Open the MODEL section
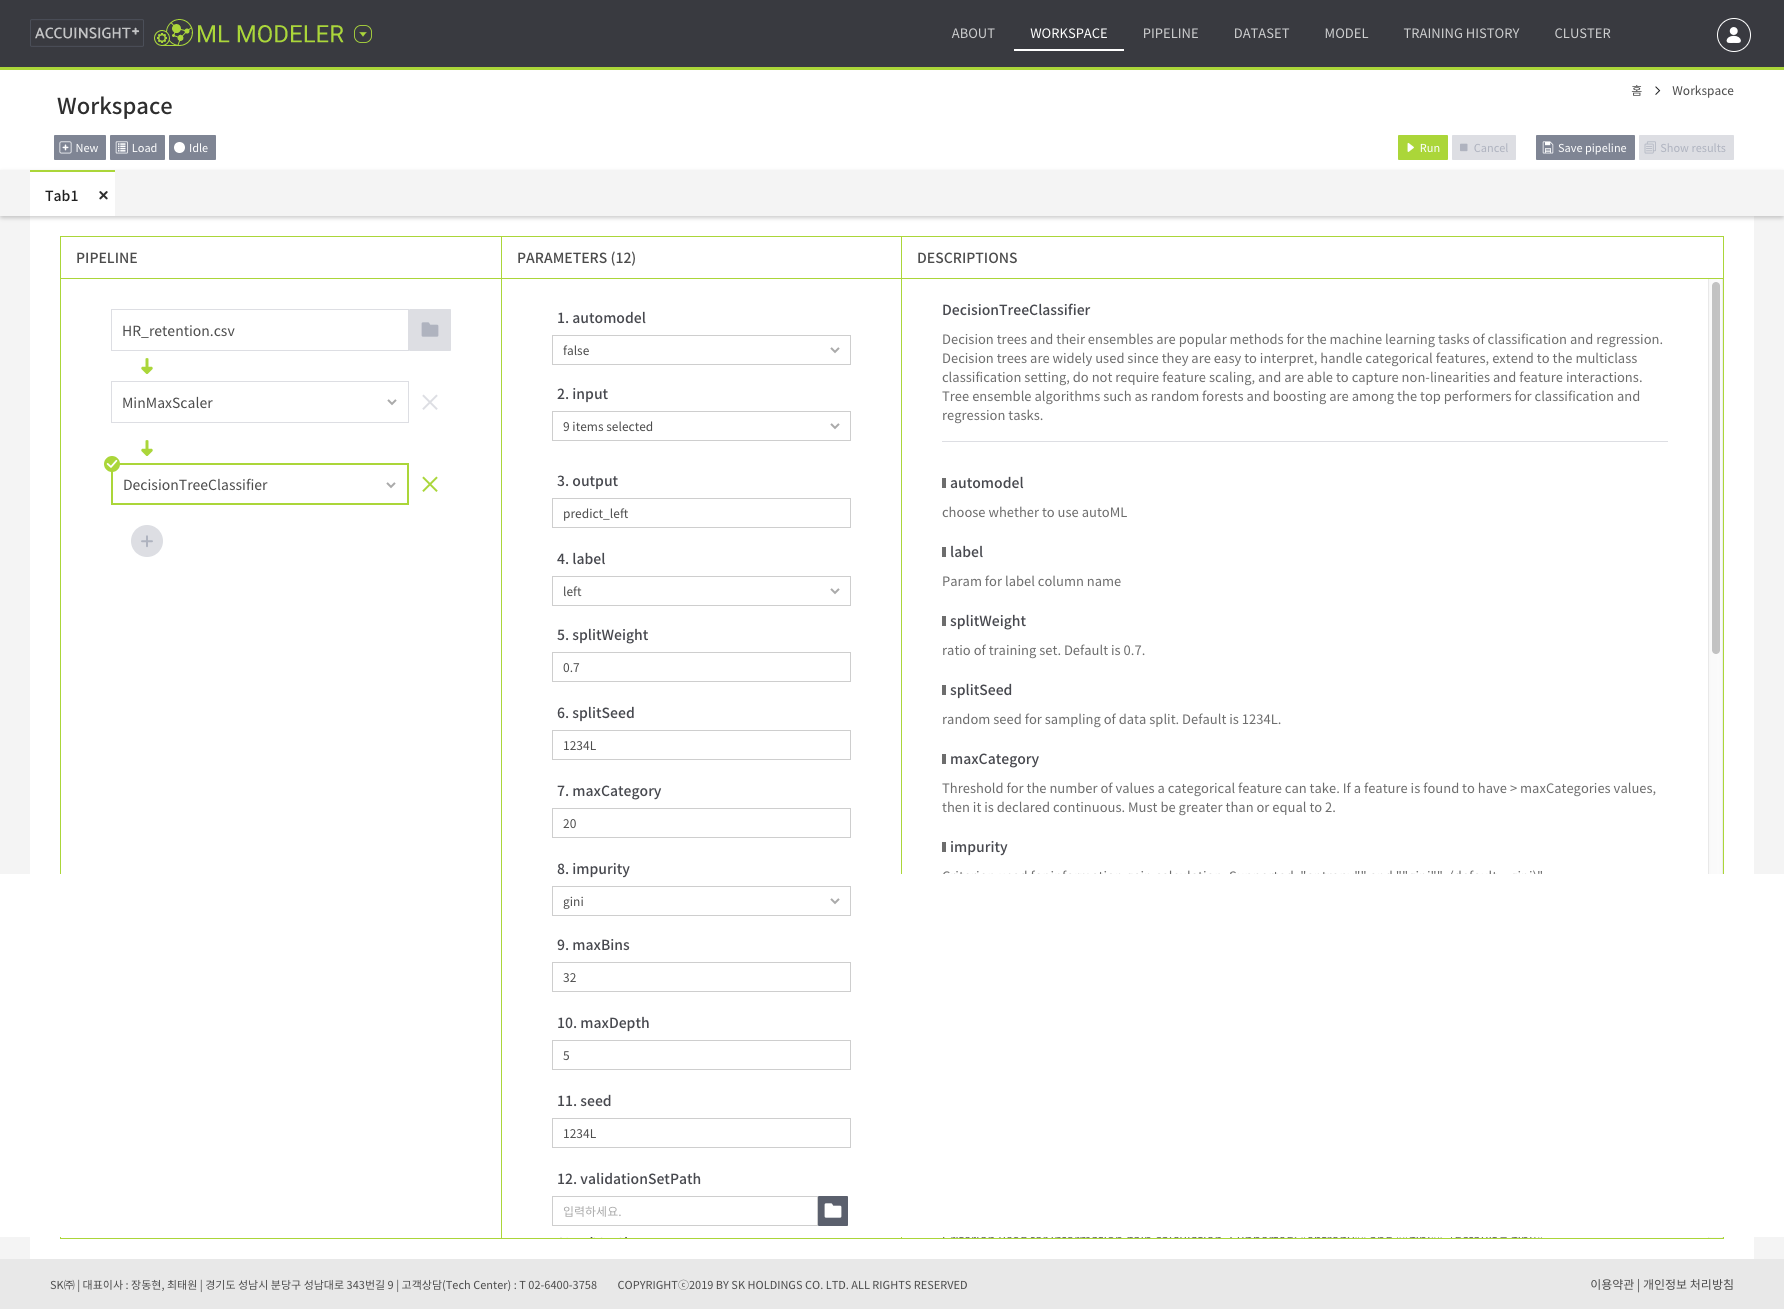The image size is (1784, 1309). click(x=1346, y=33)
